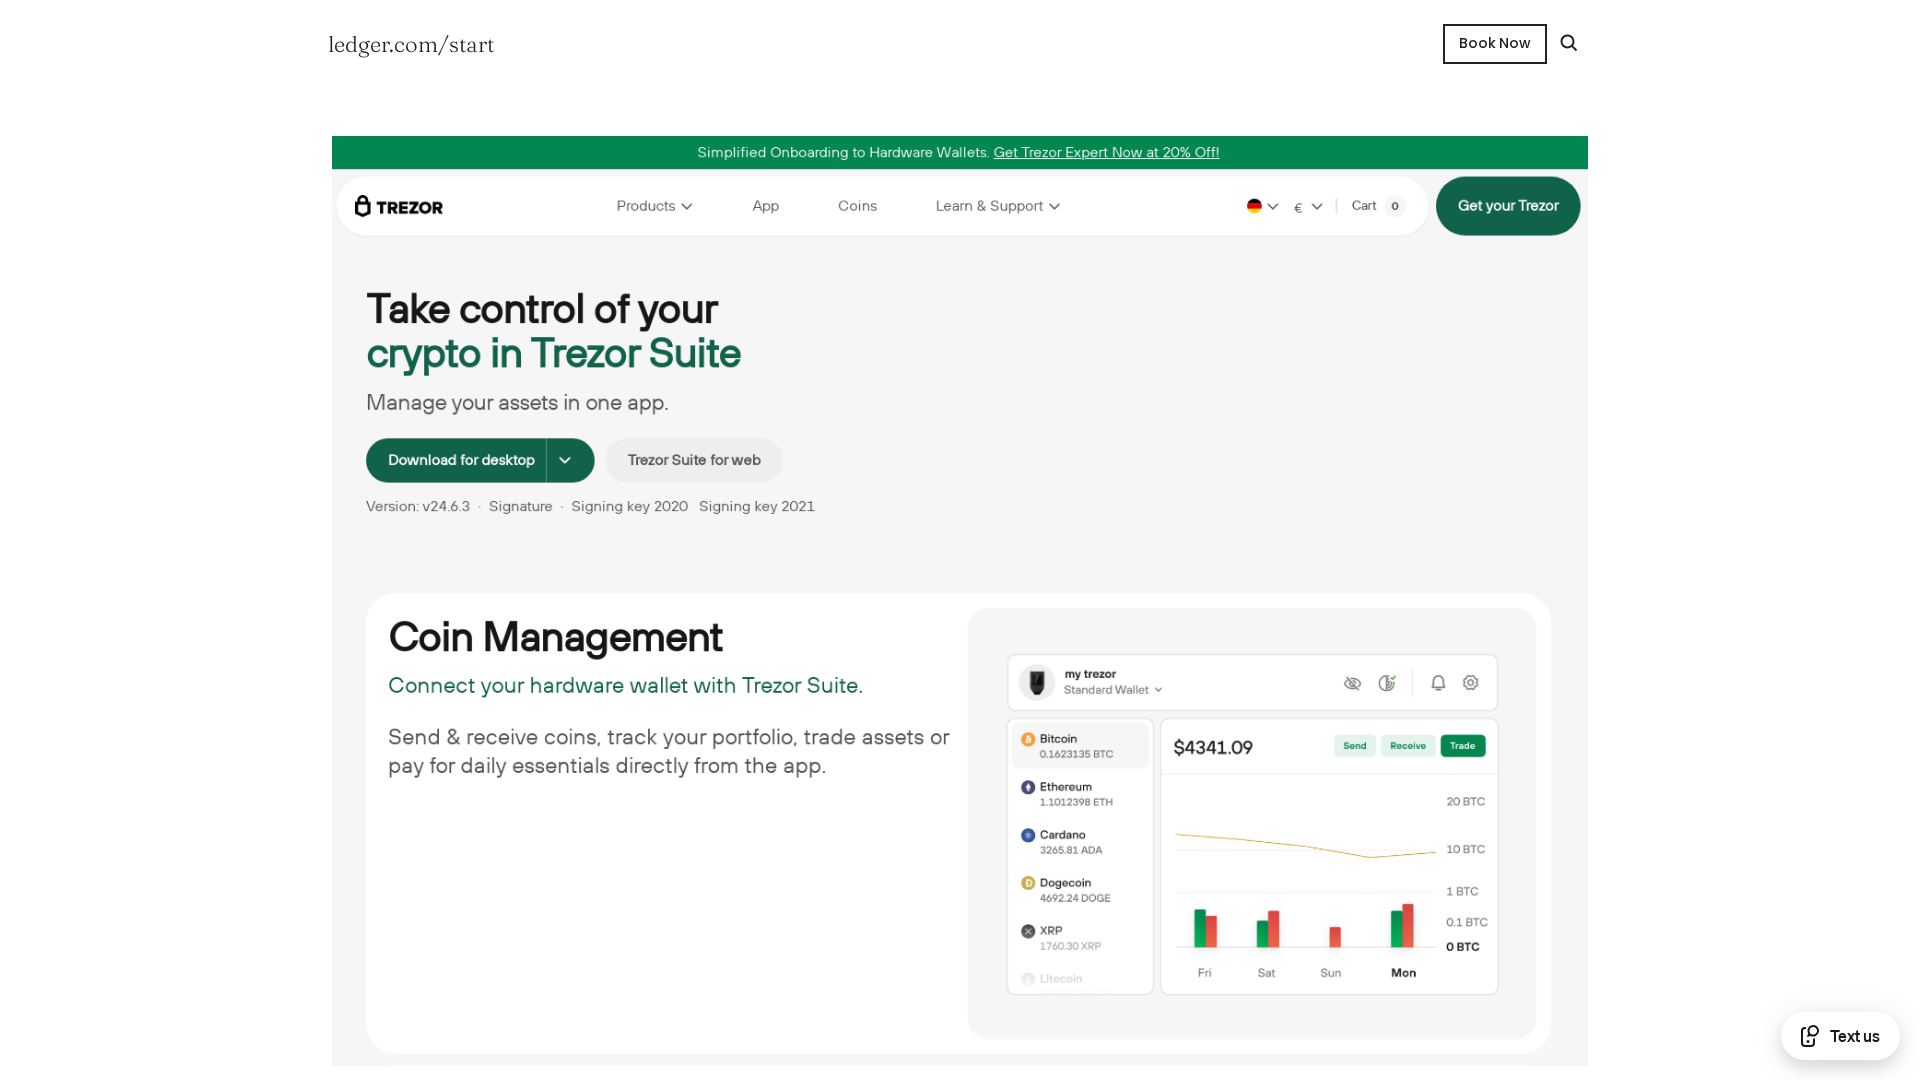The height and width of the screenshot is (1080, 1920).
Task: Toggle the hide-balances eye icon
Action: coord(1352,683)
